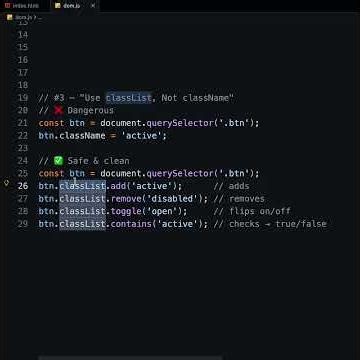Screen dimensions: 360x360
Task: Select the dom.js editor tab
Action: pos(74,6)
